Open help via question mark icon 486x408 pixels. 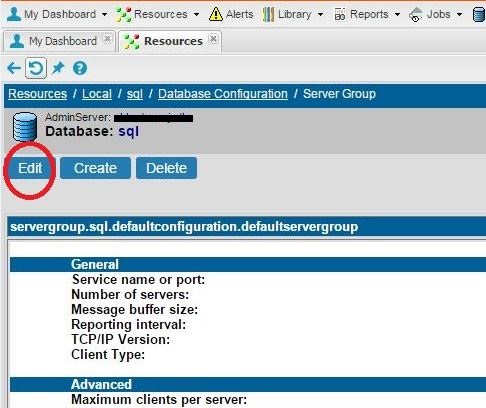coord(80,68)
